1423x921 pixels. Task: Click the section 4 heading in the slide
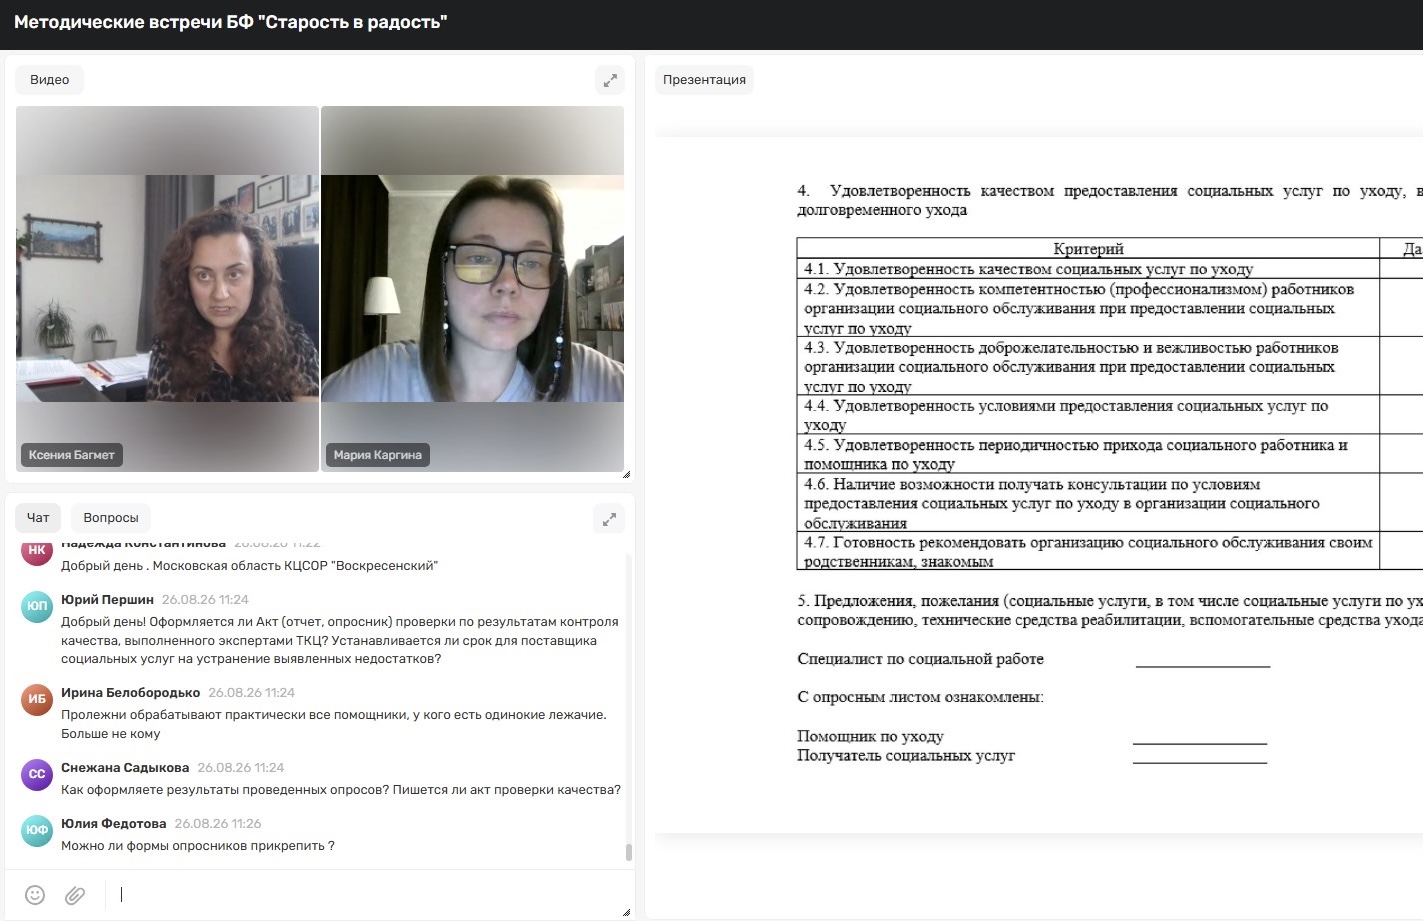pyautogui.click(x=1109, y=200)
